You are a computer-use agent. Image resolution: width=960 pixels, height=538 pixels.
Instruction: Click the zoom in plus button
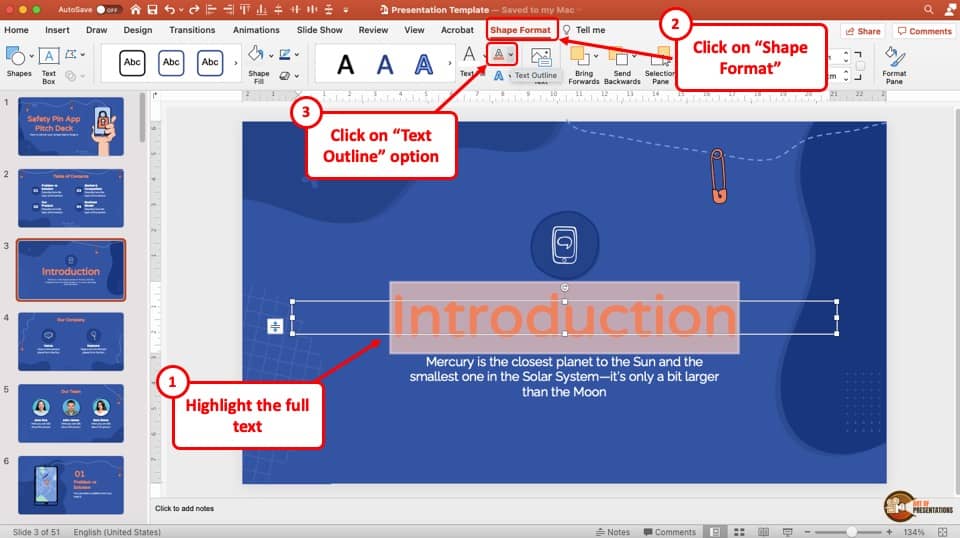pyautogui.click(x=889, y=532)
